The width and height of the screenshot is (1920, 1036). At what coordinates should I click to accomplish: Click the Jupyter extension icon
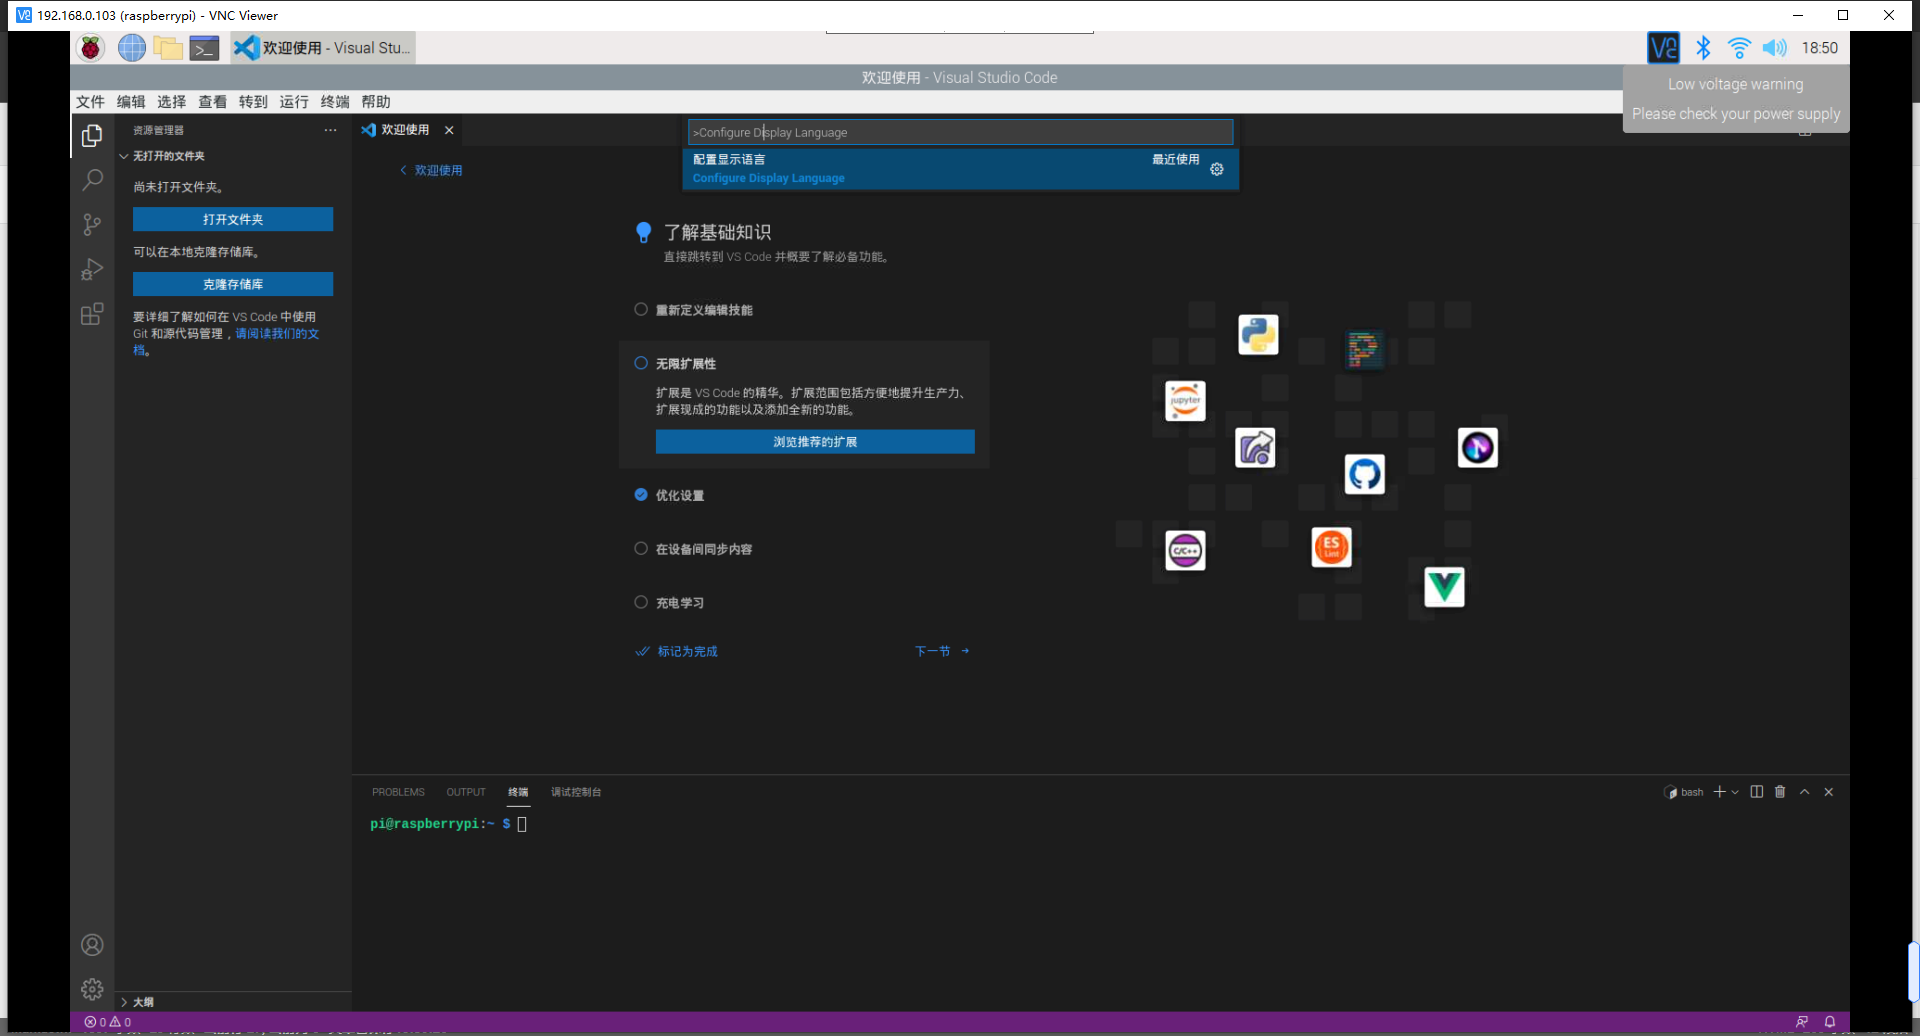tap(1185, 401)
